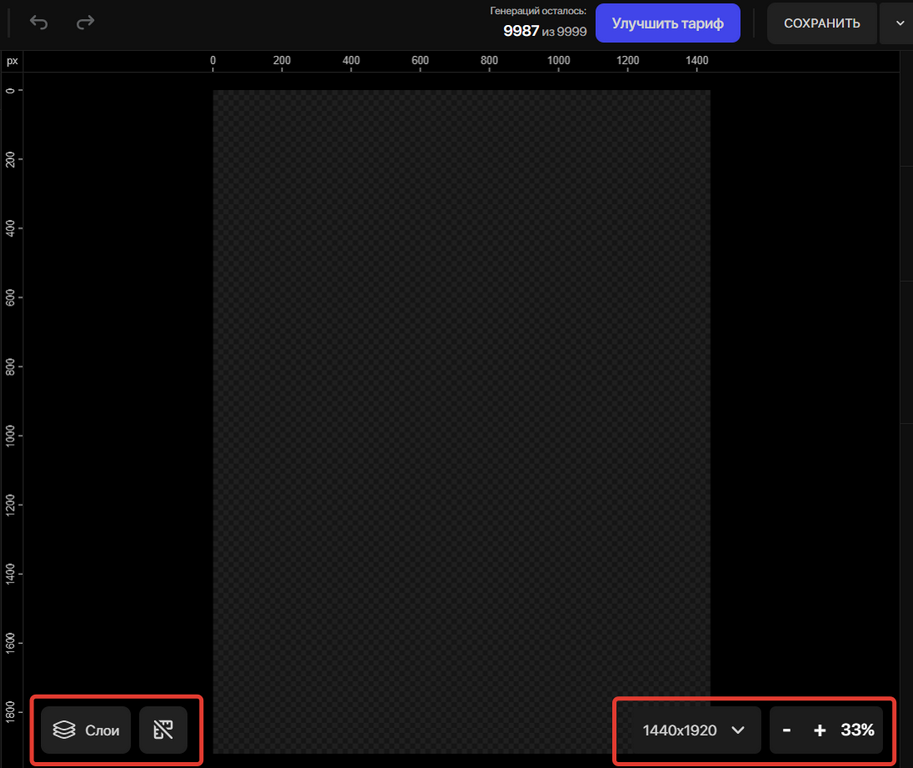
Task: Save with the СОХРАНИТЬ button
Action: click(822, 23)
